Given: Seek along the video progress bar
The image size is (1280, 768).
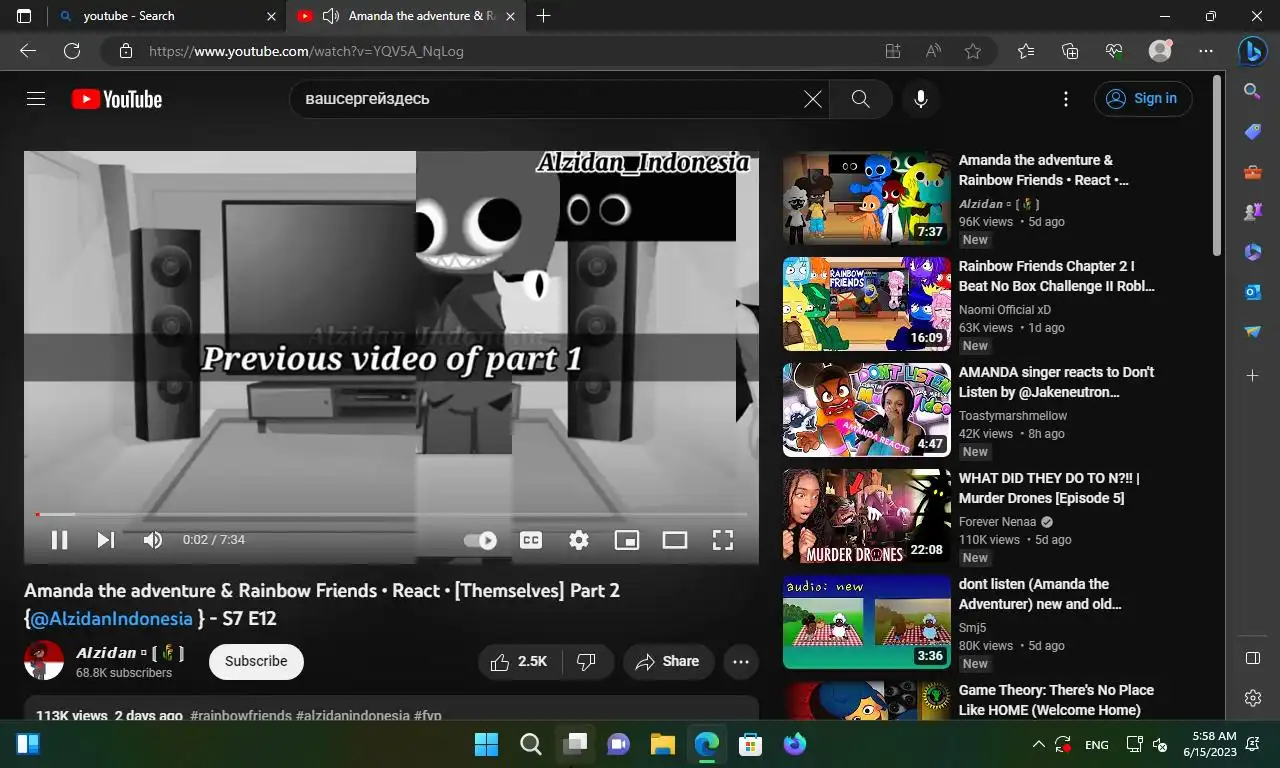Looking at the screenshot, I should click(x=391, y=514).
